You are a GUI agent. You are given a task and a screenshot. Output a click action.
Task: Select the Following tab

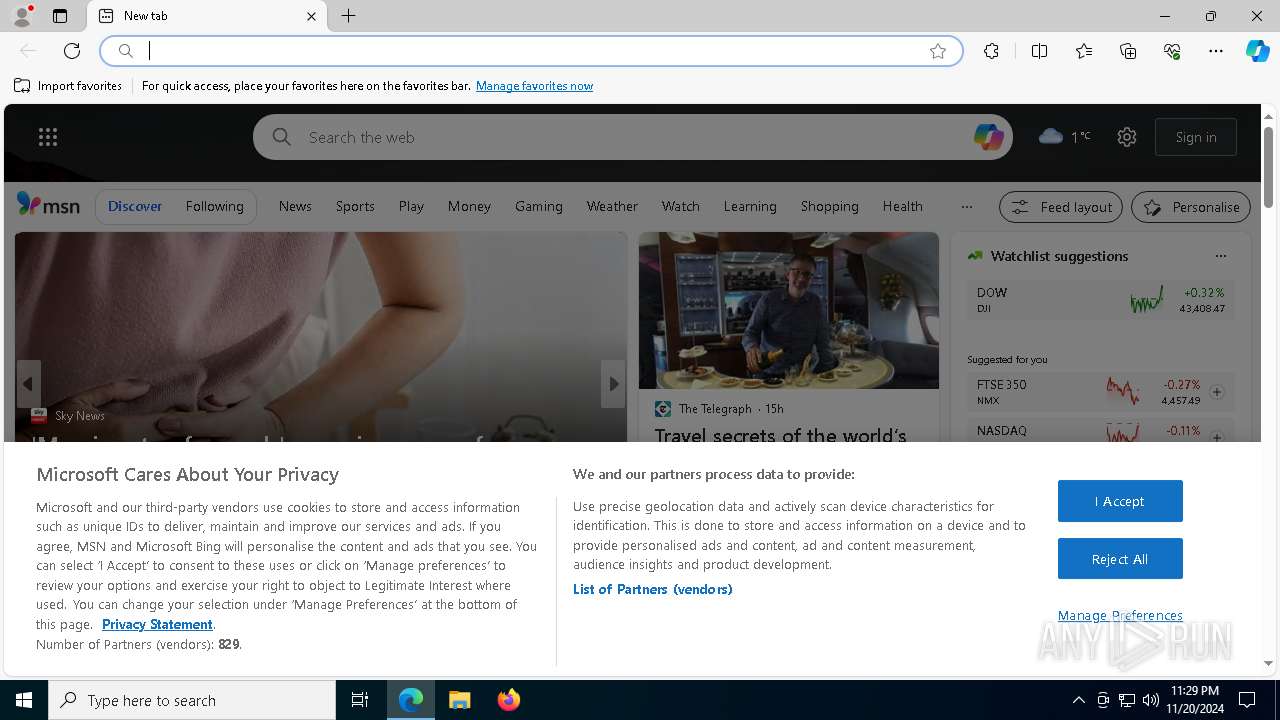[x=214, y=206]
